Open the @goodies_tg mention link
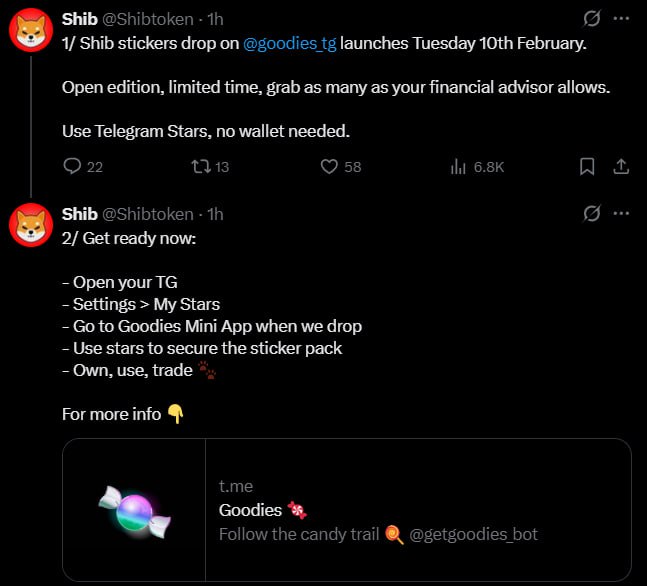Screen dimensions: 647x586 (291, 44)
